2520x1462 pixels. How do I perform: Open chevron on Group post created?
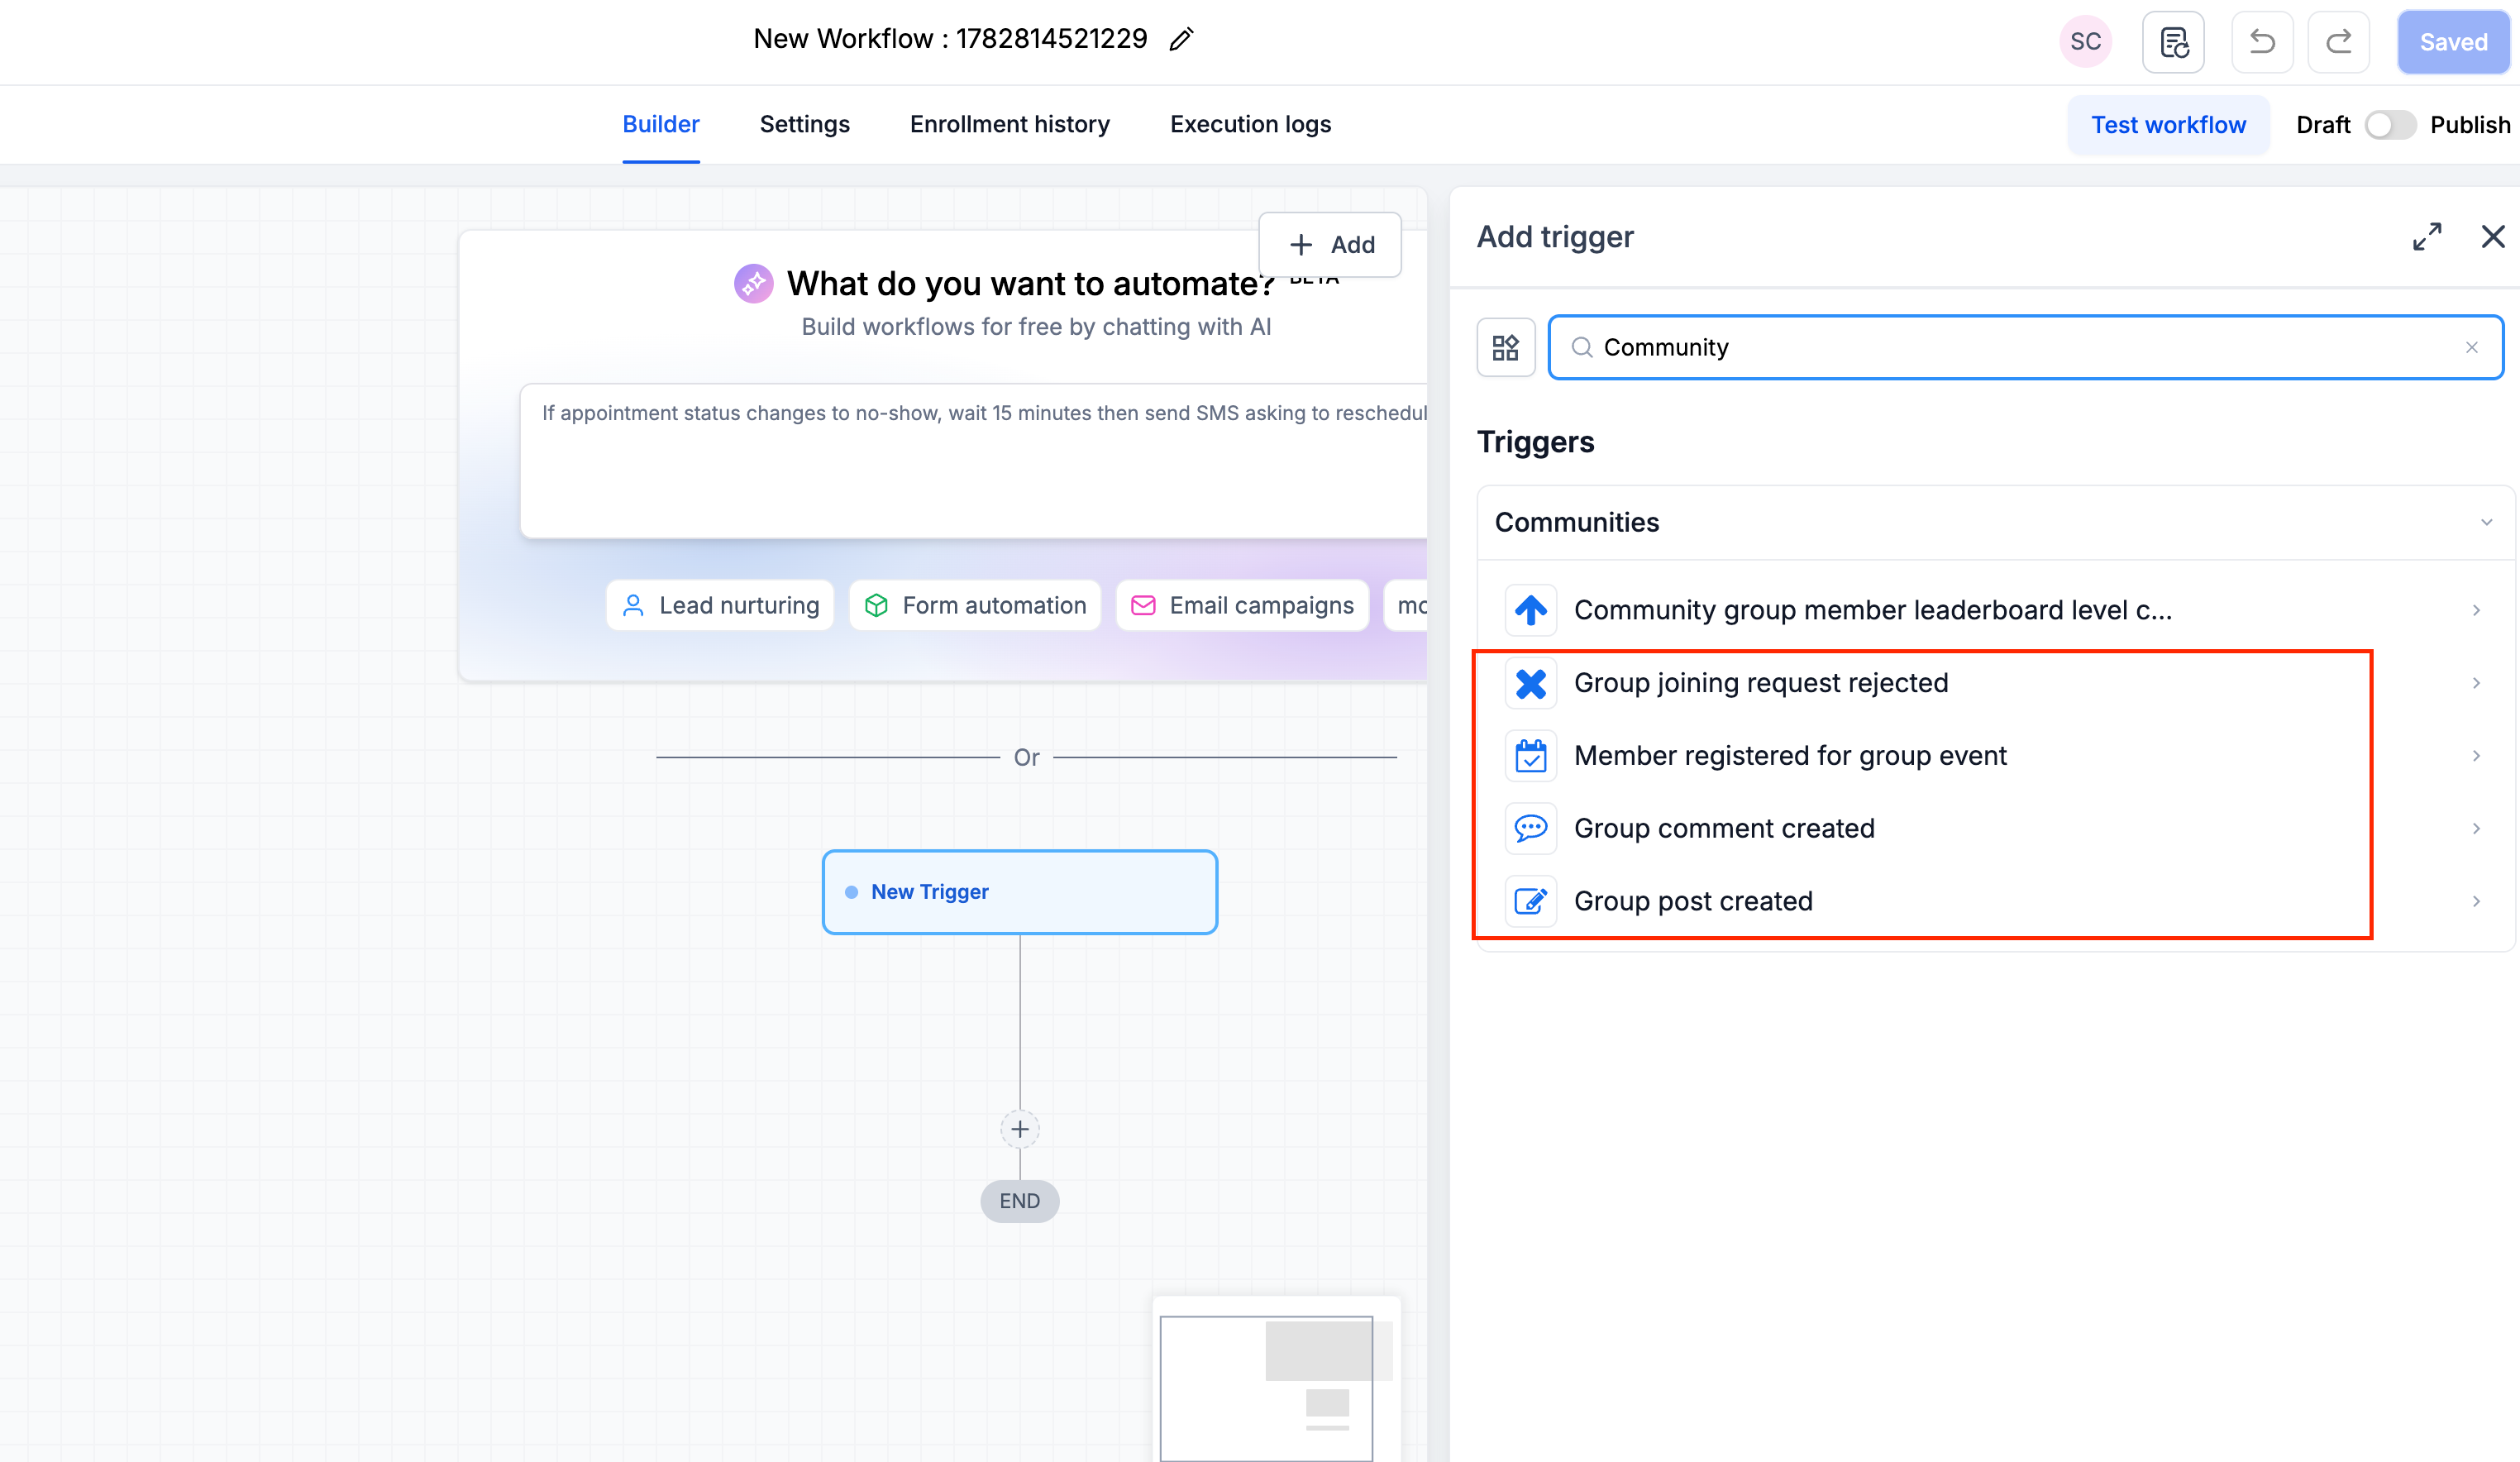pos(2476,902)
